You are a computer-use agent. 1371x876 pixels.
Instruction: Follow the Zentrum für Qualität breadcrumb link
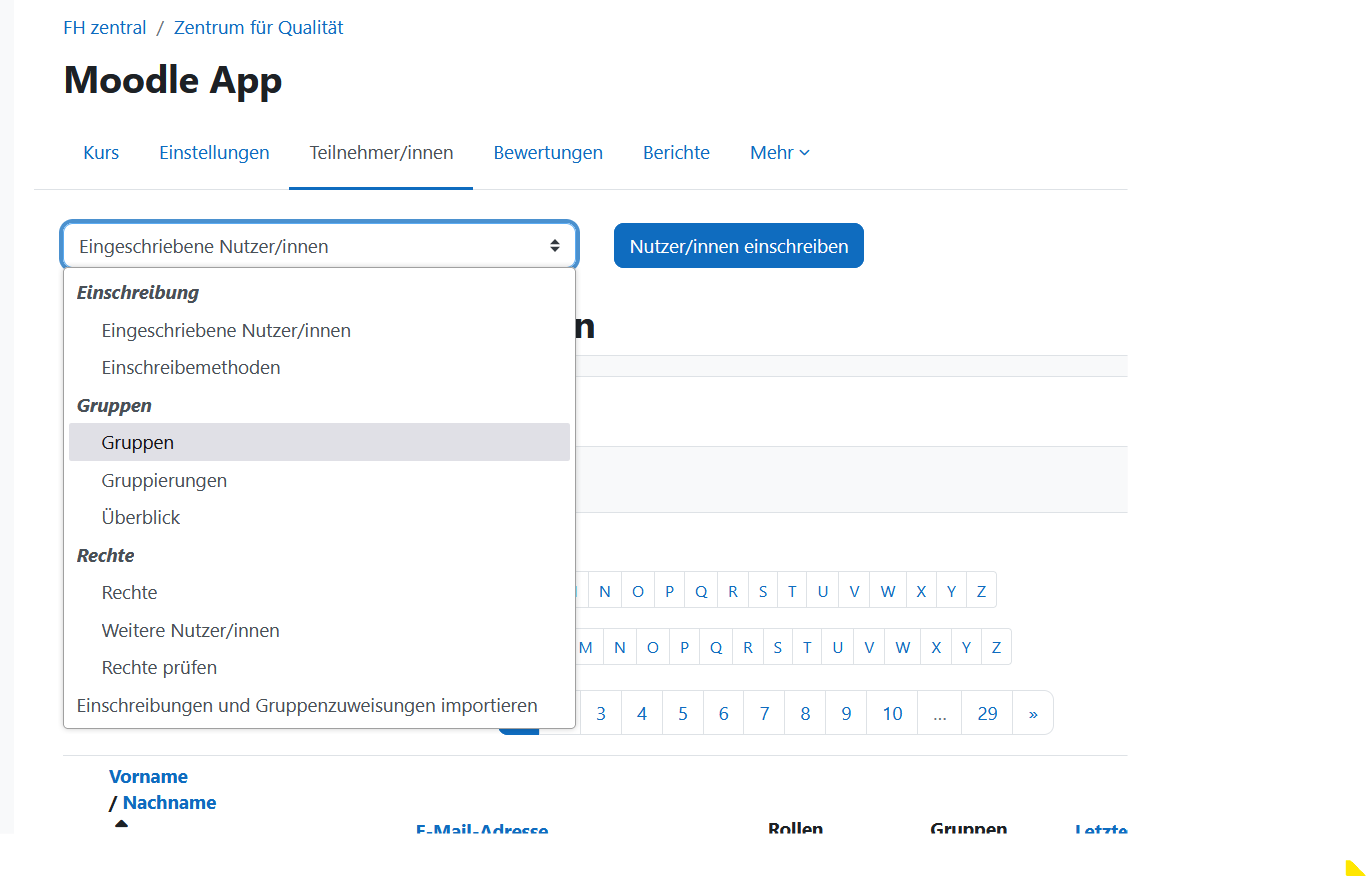point(258,28)
